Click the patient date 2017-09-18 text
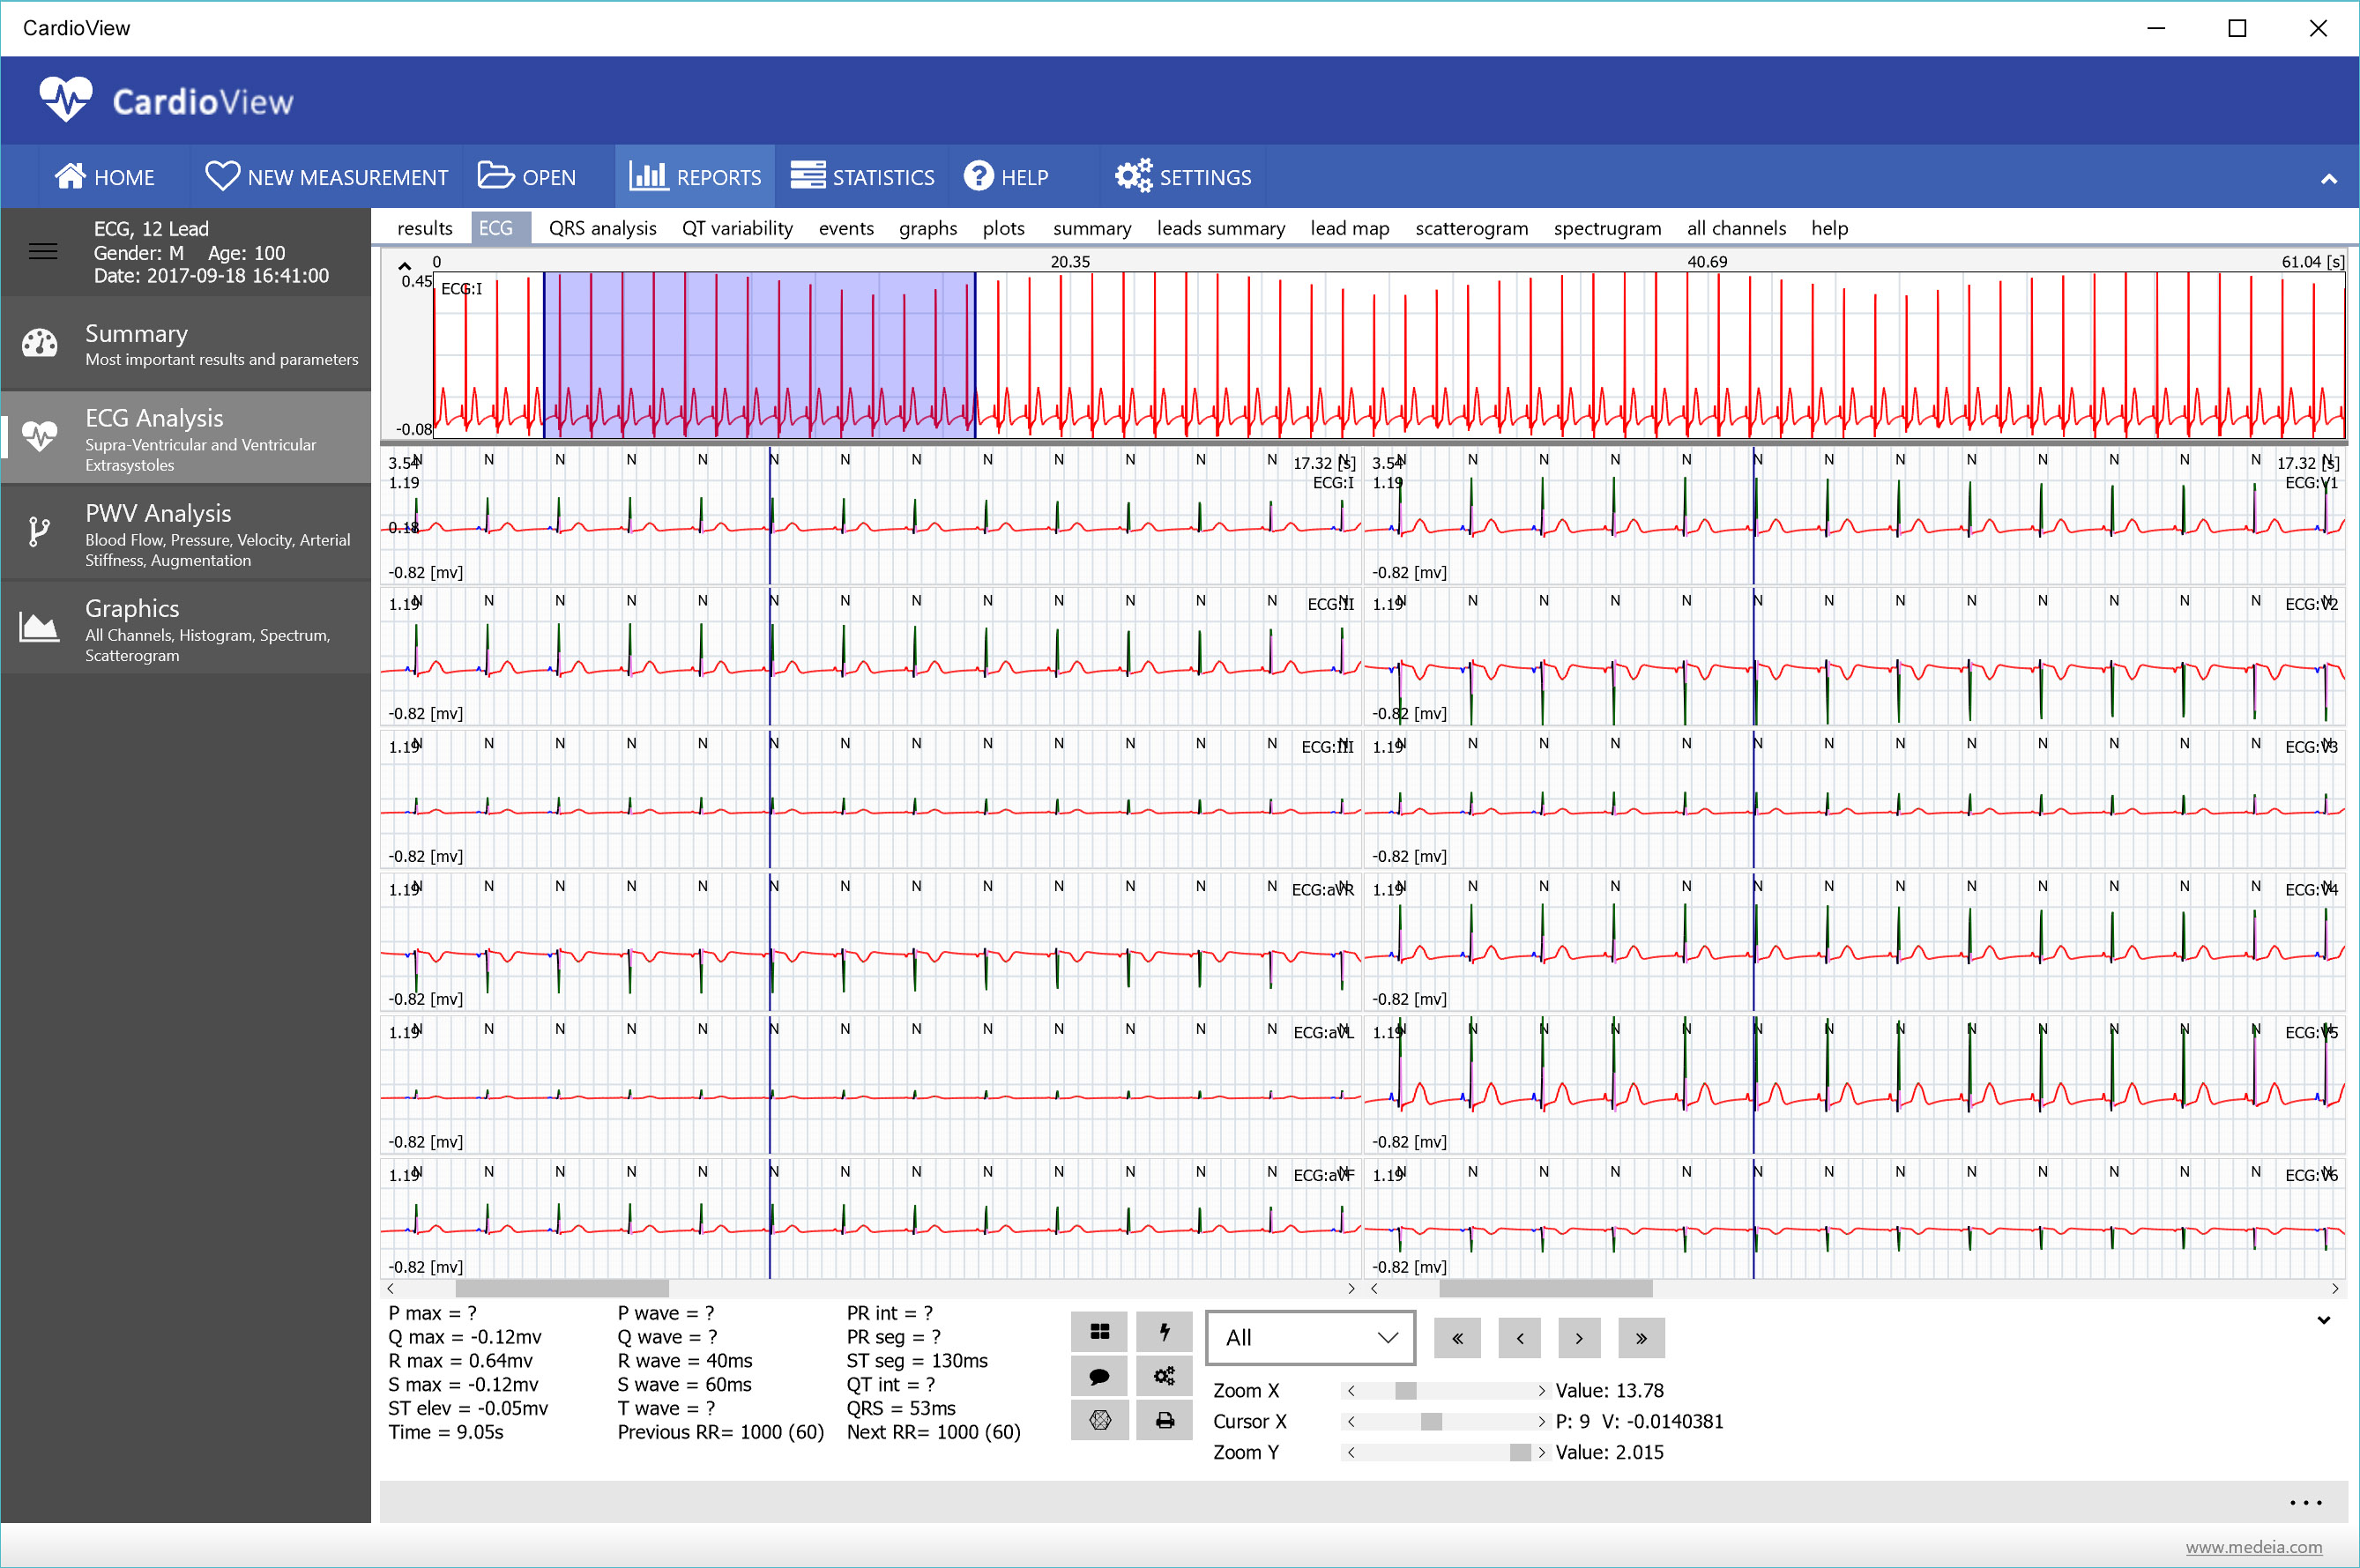Image resolution: width=2360 pixels, height=1568 pixels. [211, 276]
